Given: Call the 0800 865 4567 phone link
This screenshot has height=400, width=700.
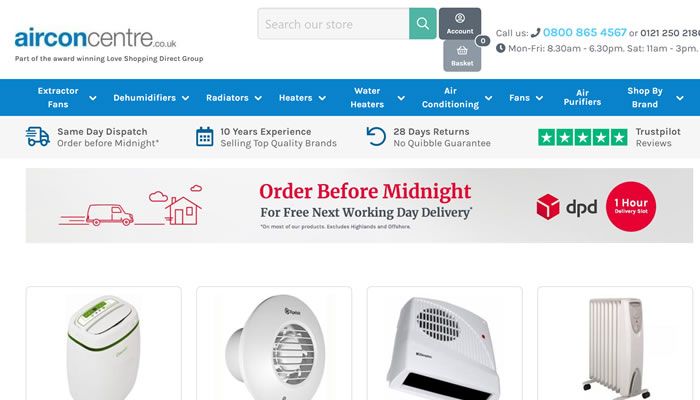Looking at the screenshot, I should [585, 33].
